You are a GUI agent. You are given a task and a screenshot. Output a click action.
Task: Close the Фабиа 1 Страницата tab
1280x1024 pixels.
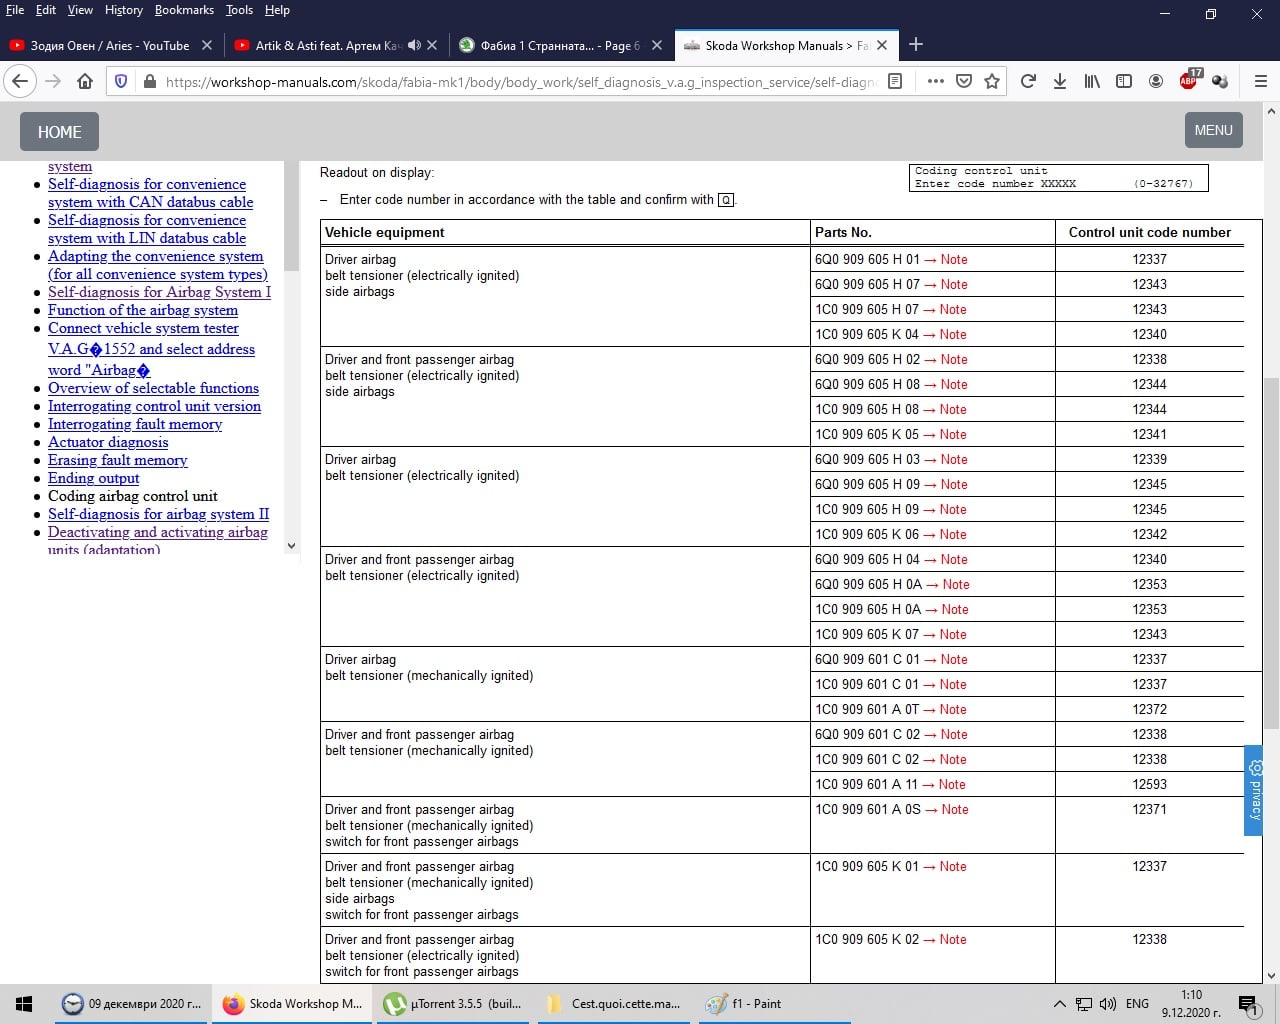coord(657,45)
